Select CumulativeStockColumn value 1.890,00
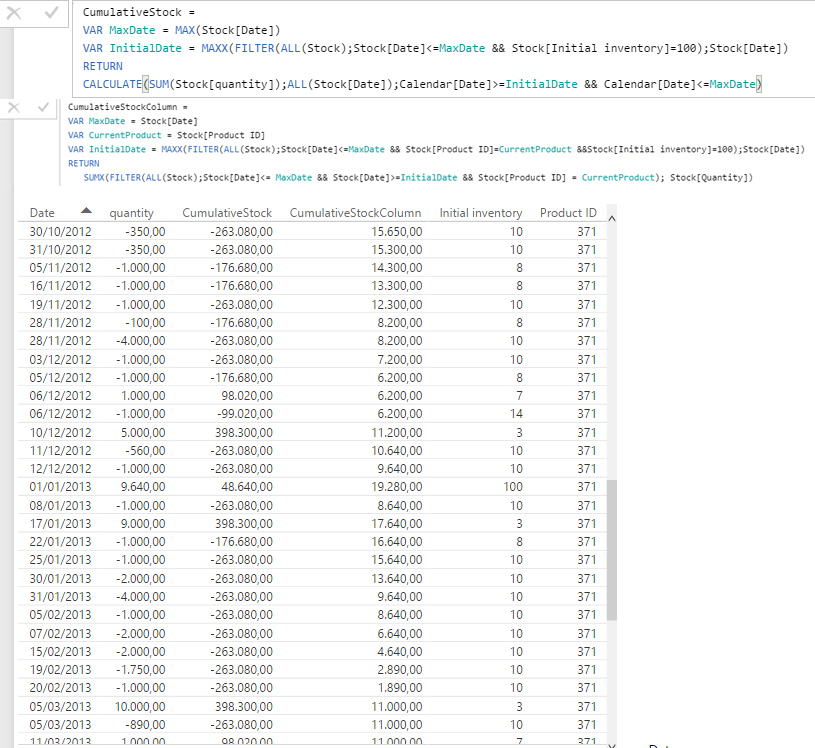This screenshot has height=748, width=815. coord(400,688)
